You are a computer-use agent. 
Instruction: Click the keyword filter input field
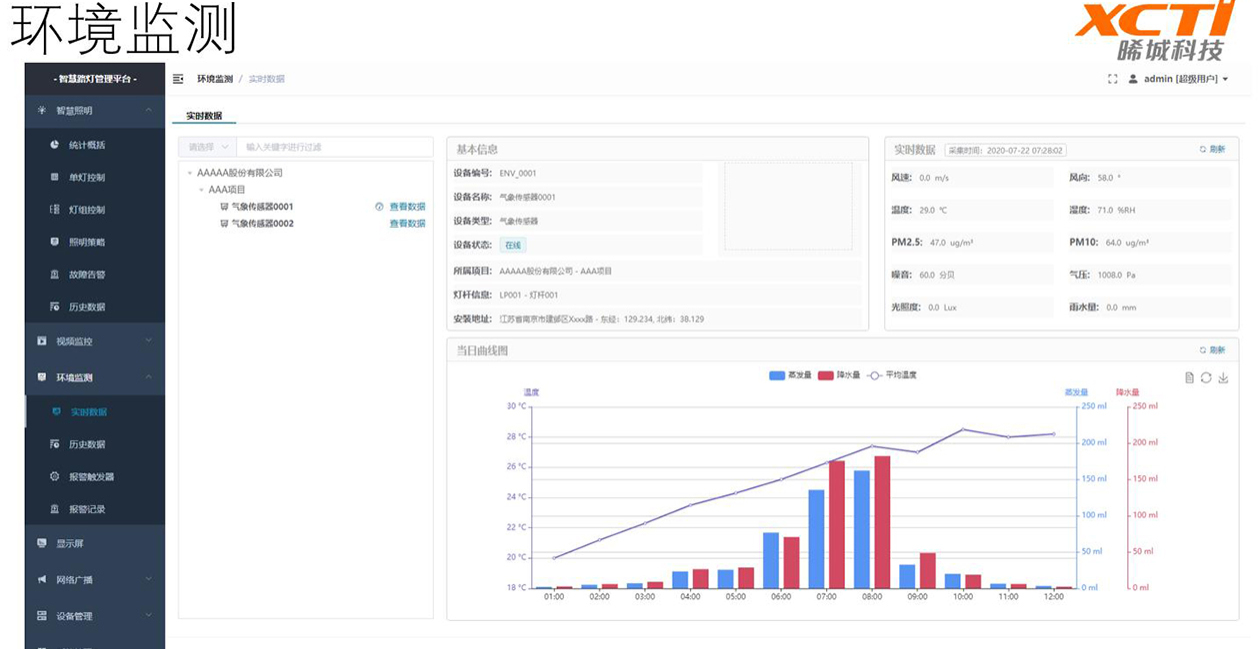tap(335, 147)
